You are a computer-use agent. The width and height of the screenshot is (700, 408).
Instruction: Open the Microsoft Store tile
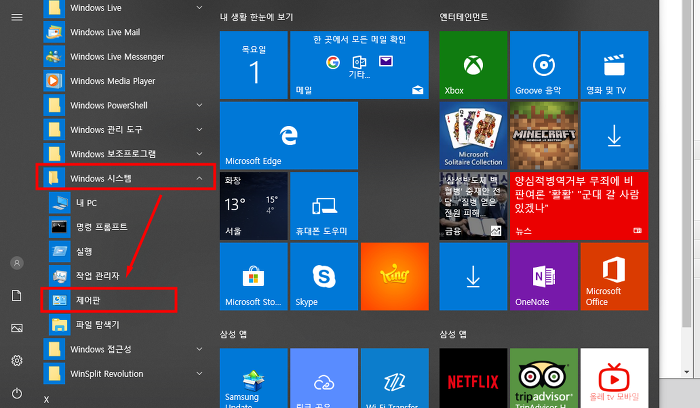pos(254,276)
